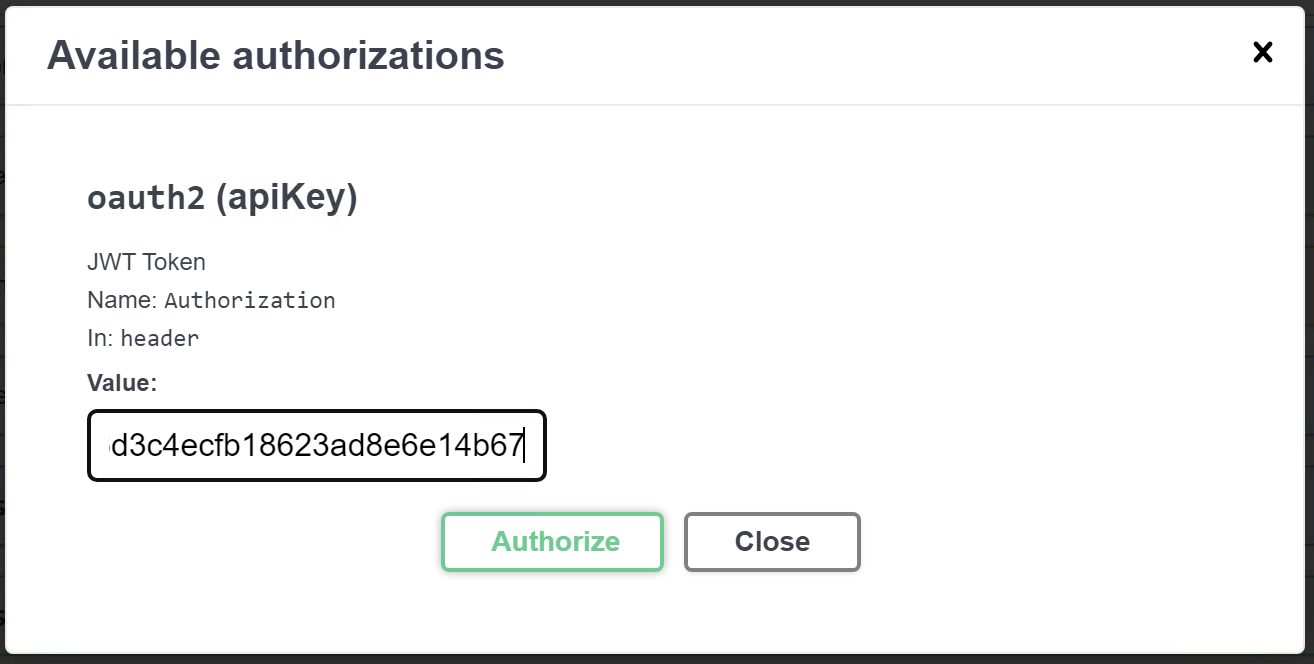Click the JWT Token description text

(145, 262)
